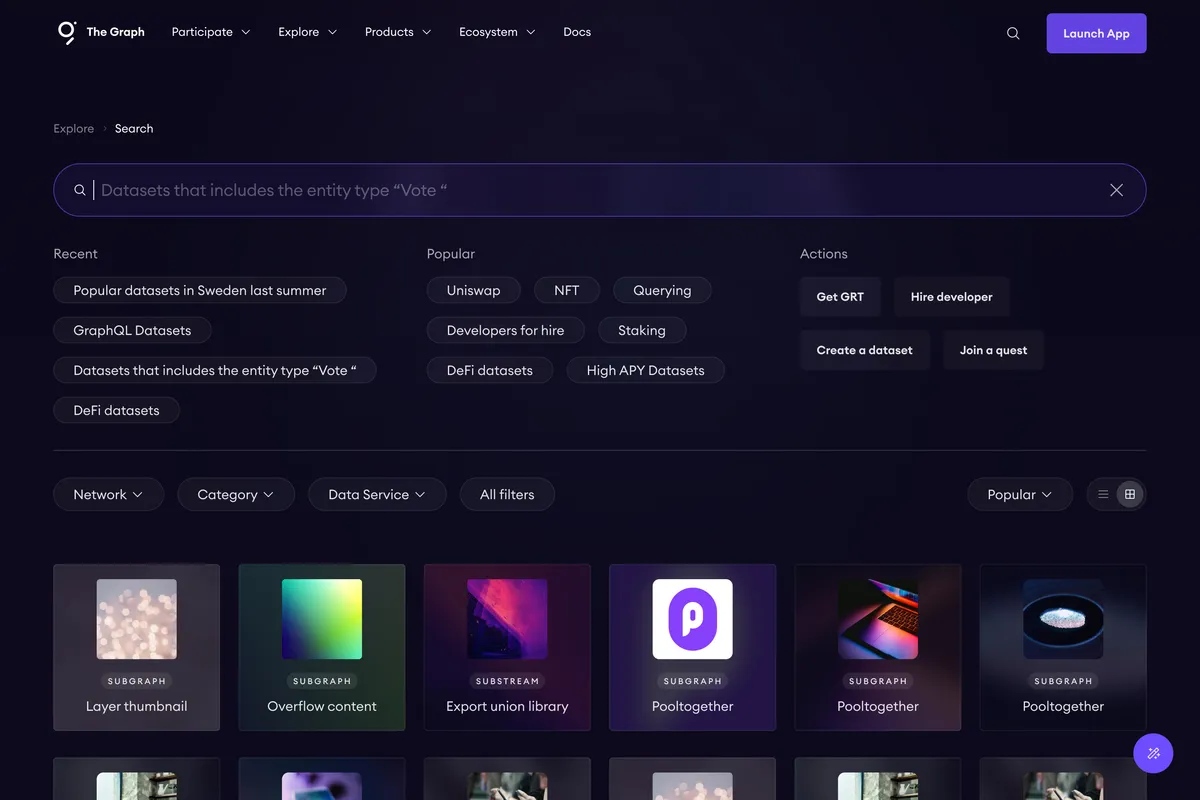Viewport: 1200px width, 800px height.
Task: Open the Data Service dropdown
Action: (x=377, y=494)
